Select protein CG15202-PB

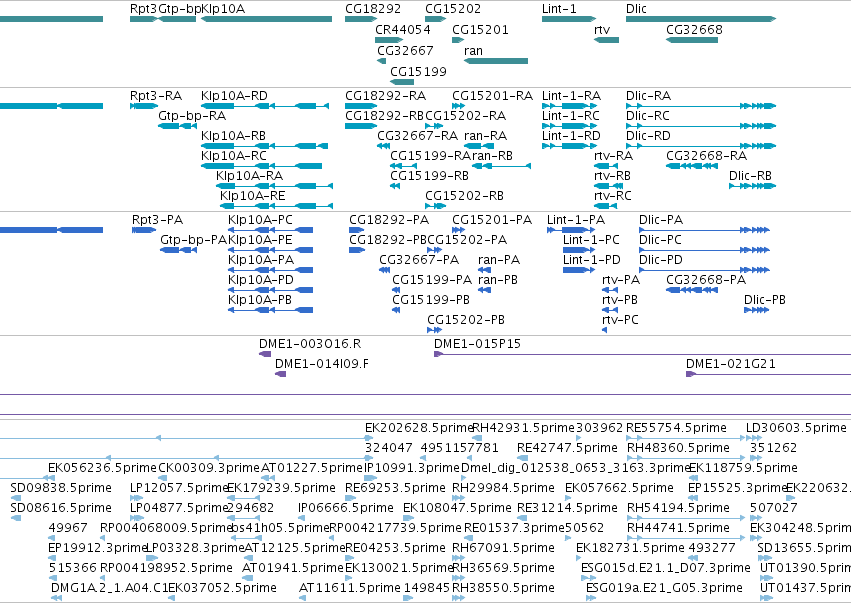coord(434,331)
